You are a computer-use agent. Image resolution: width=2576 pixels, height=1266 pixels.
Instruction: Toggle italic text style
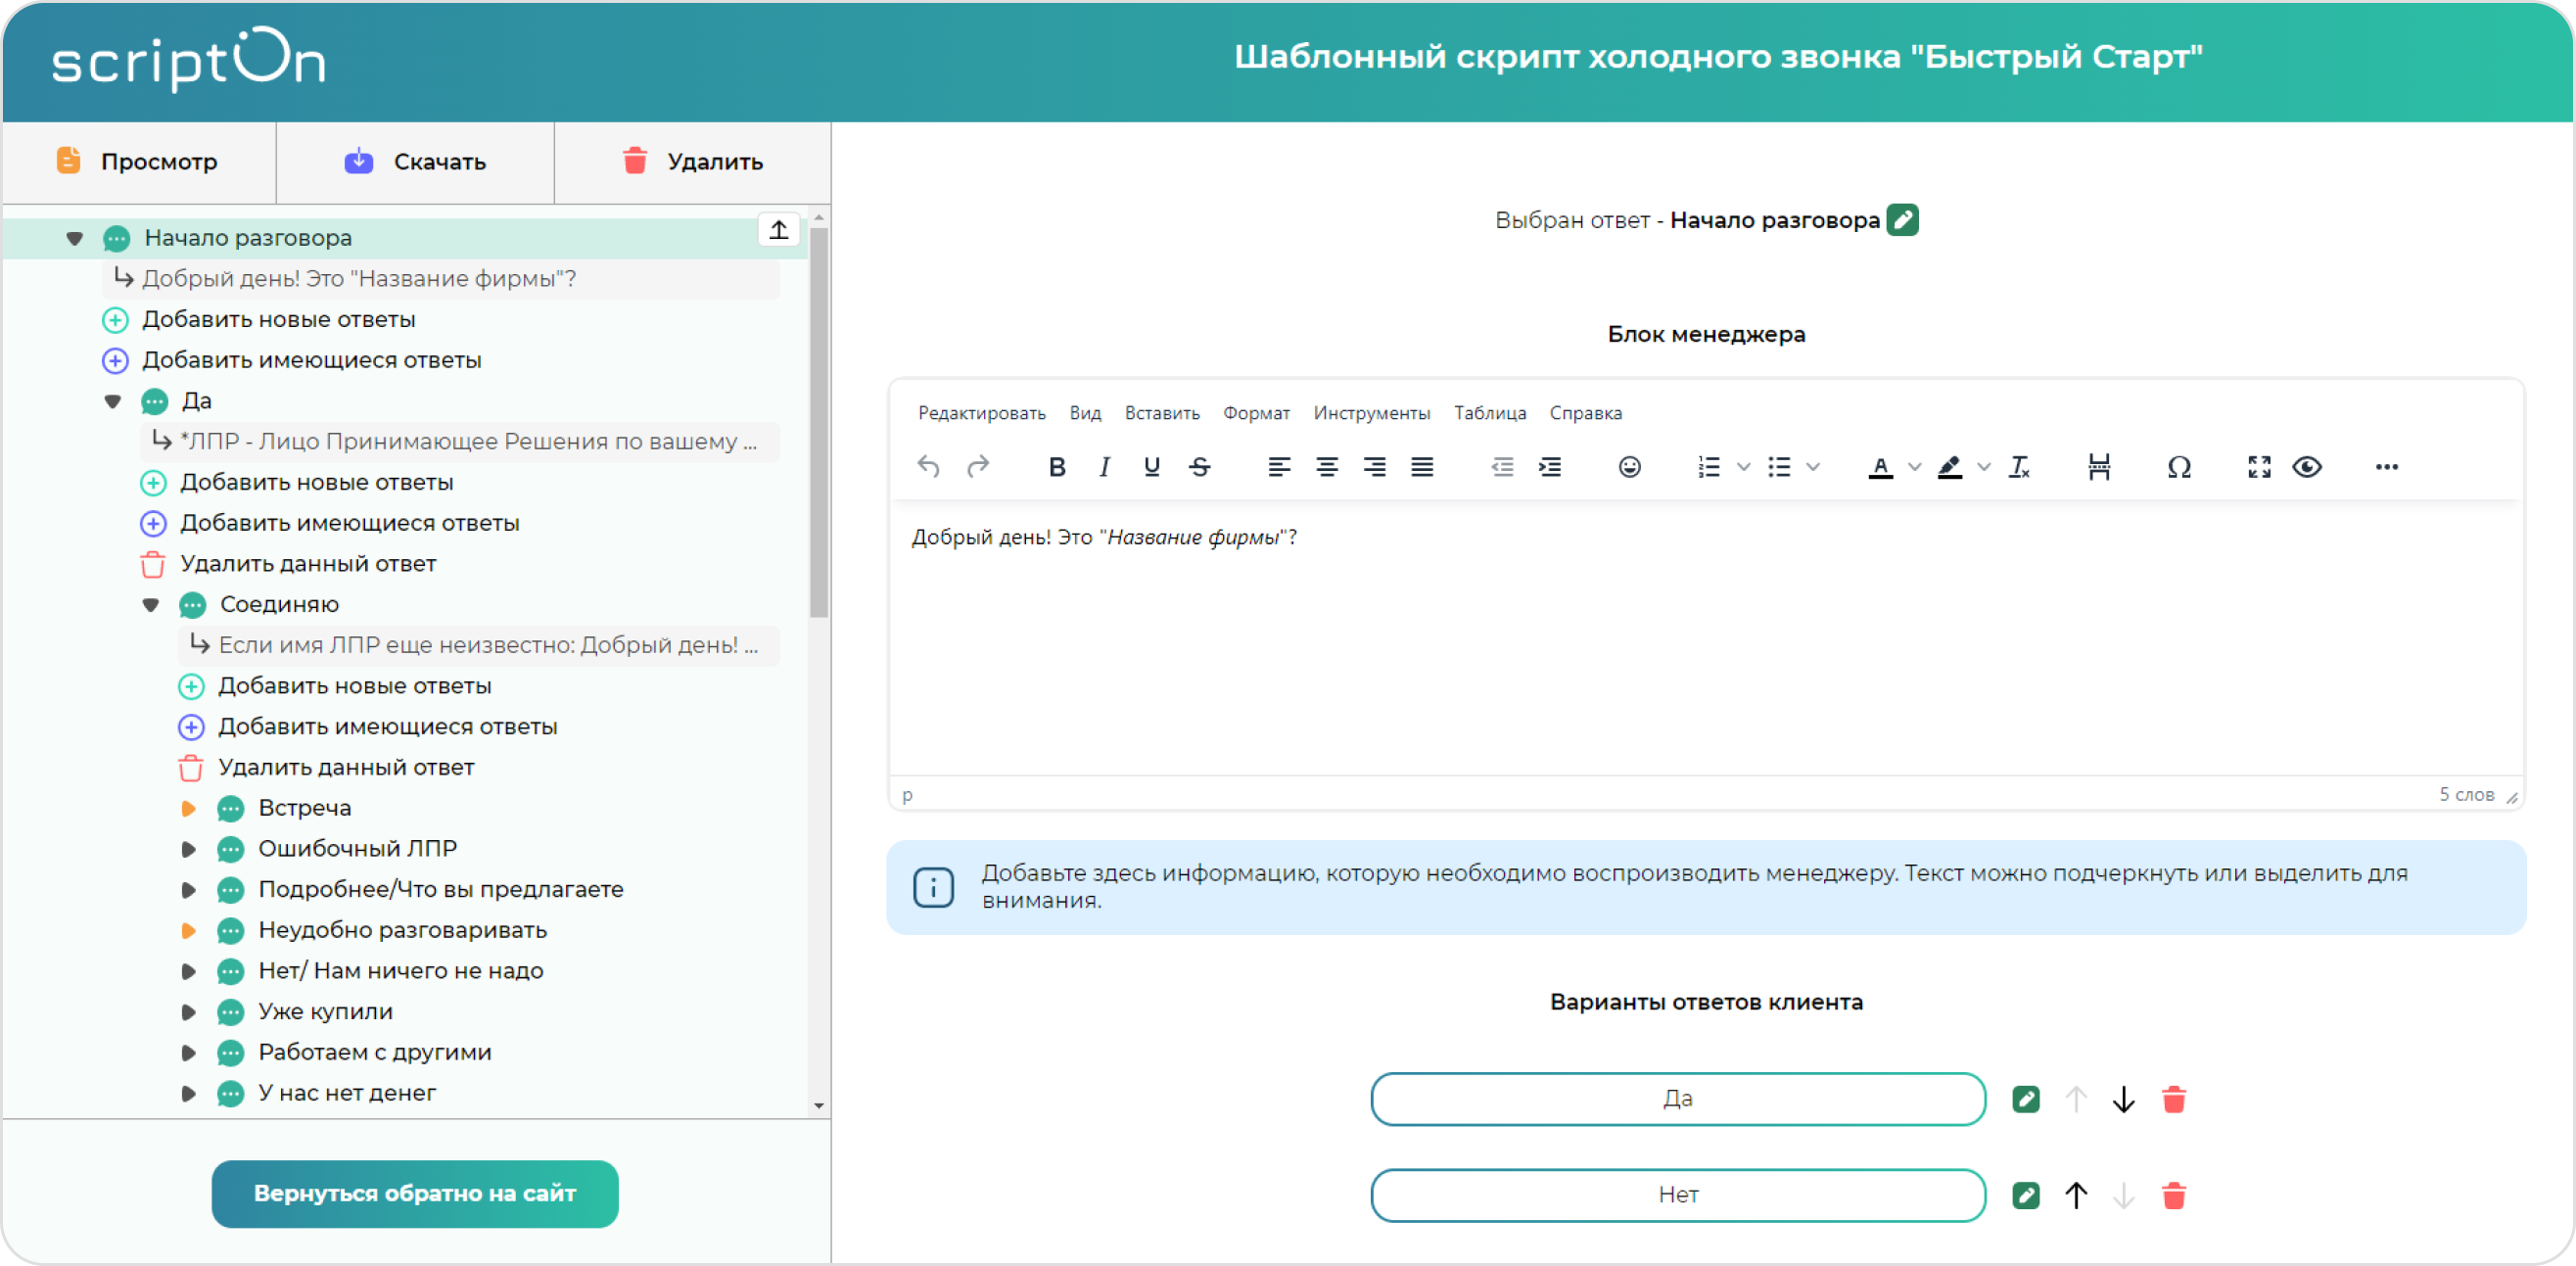tap(1104, 467)
